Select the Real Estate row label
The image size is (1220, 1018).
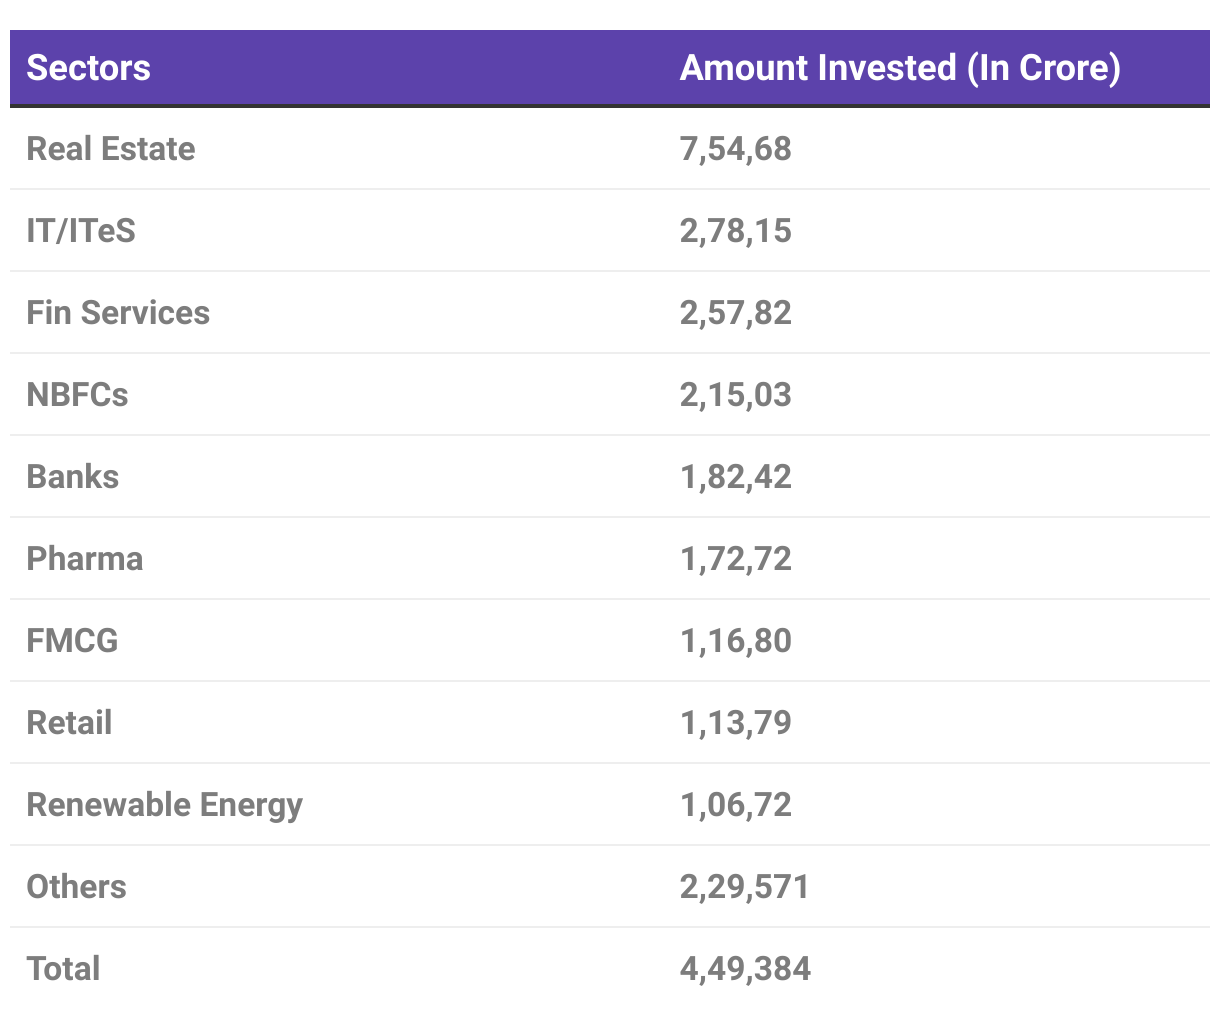111,149
